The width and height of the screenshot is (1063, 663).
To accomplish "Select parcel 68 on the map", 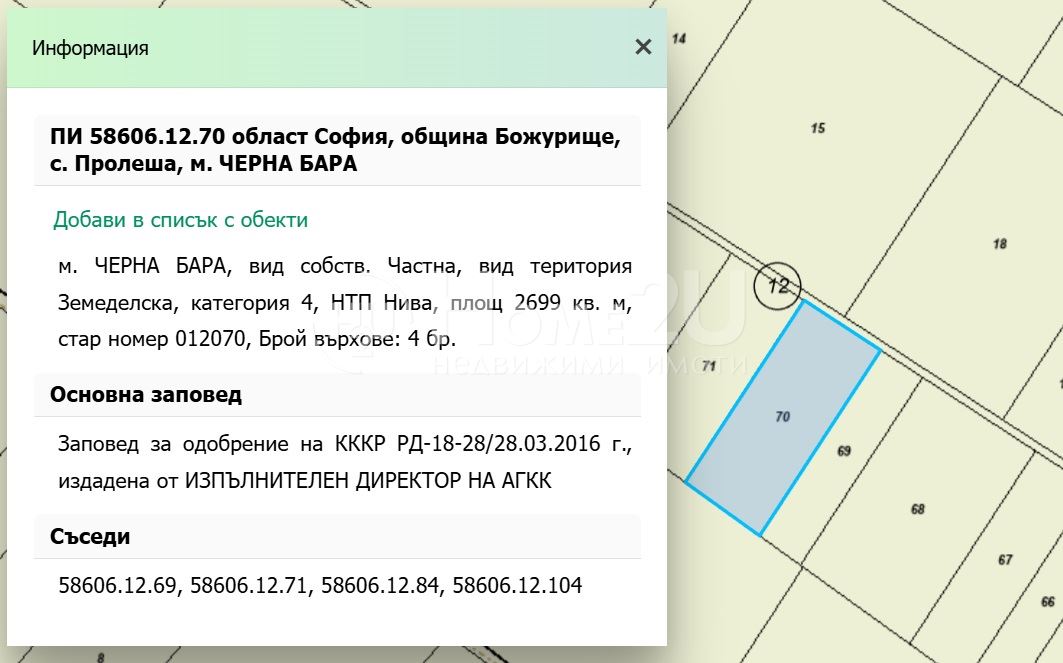I will tap(917, 509).
